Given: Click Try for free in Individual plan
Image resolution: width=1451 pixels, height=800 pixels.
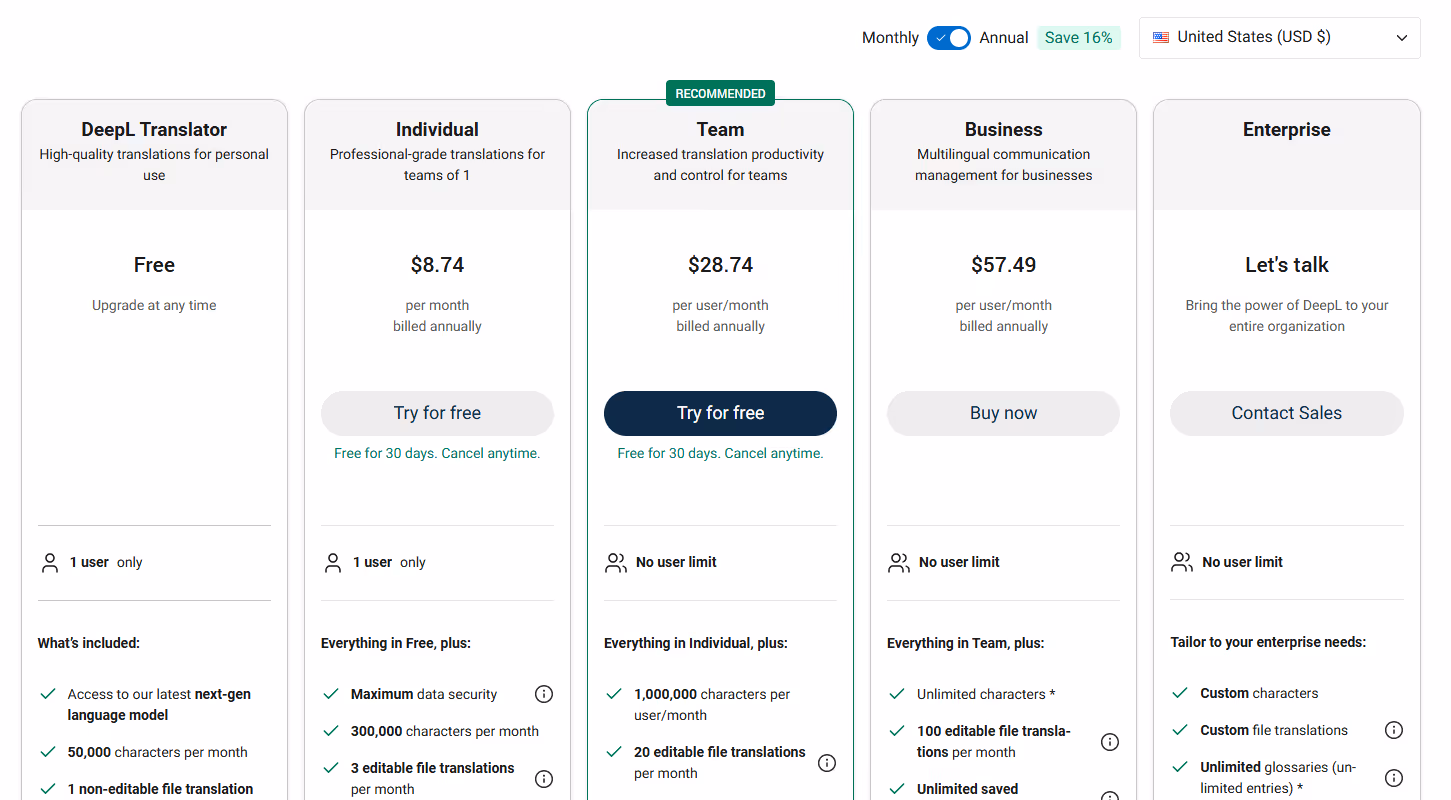Looking at the screenshot, I should (x=437, y=413).
